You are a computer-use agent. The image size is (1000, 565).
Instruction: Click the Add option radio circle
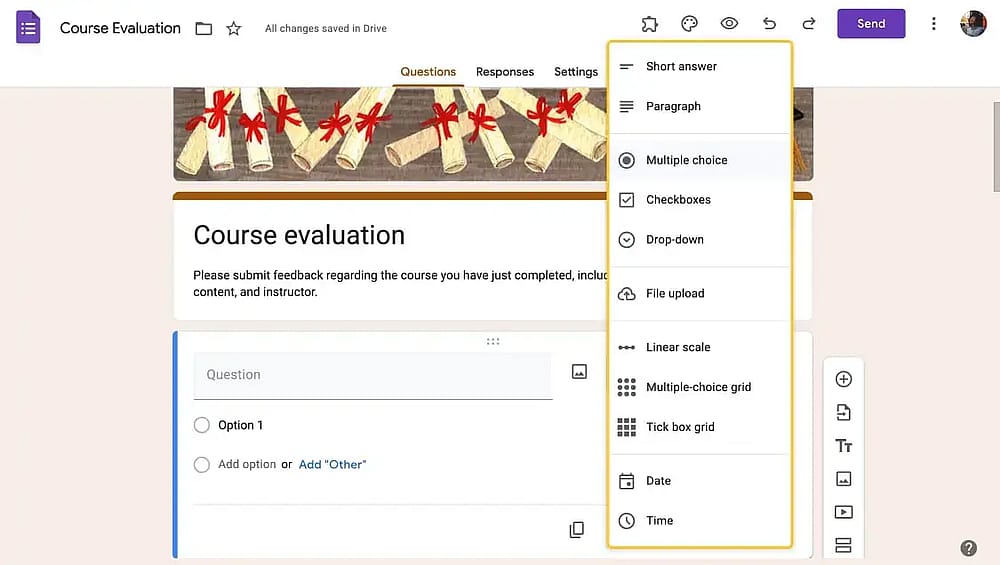(202, 465)
